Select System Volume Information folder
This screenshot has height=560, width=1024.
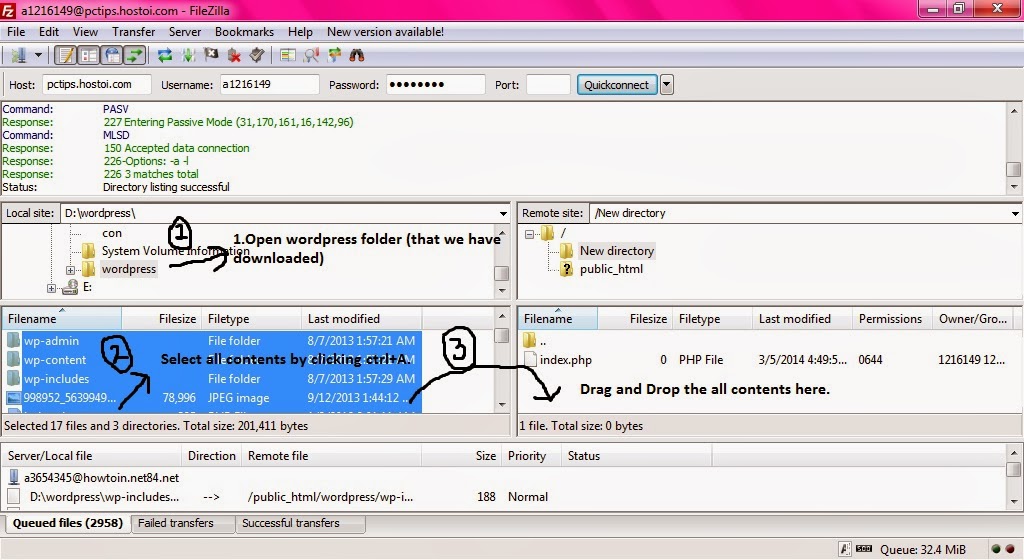click(x=175, y=251)
